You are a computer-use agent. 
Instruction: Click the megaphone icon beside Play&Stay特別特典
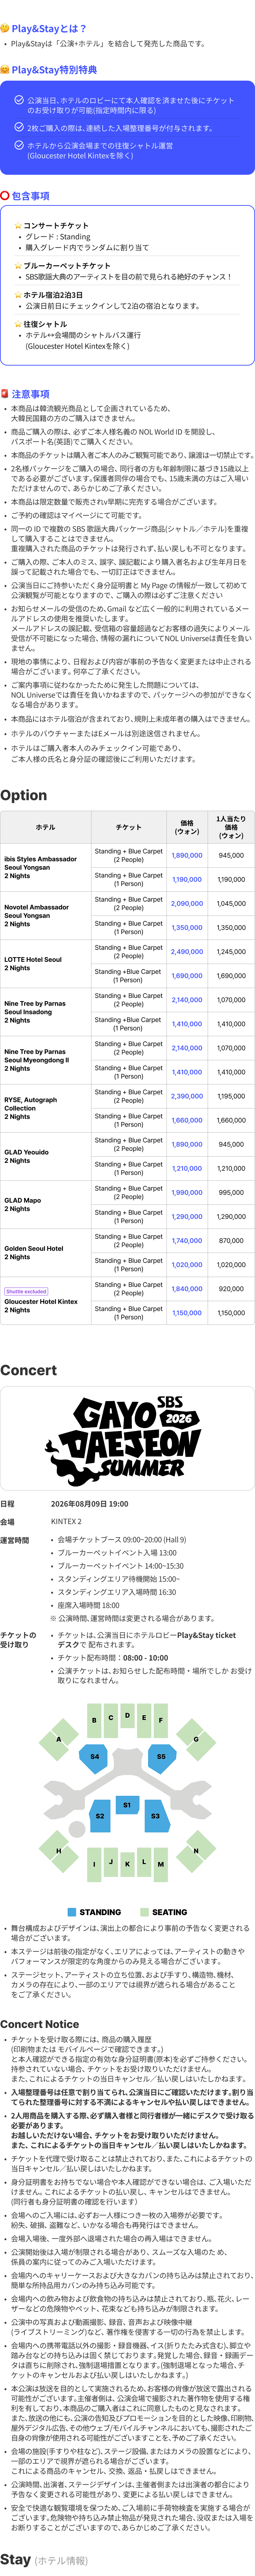(x=5, y=70)
